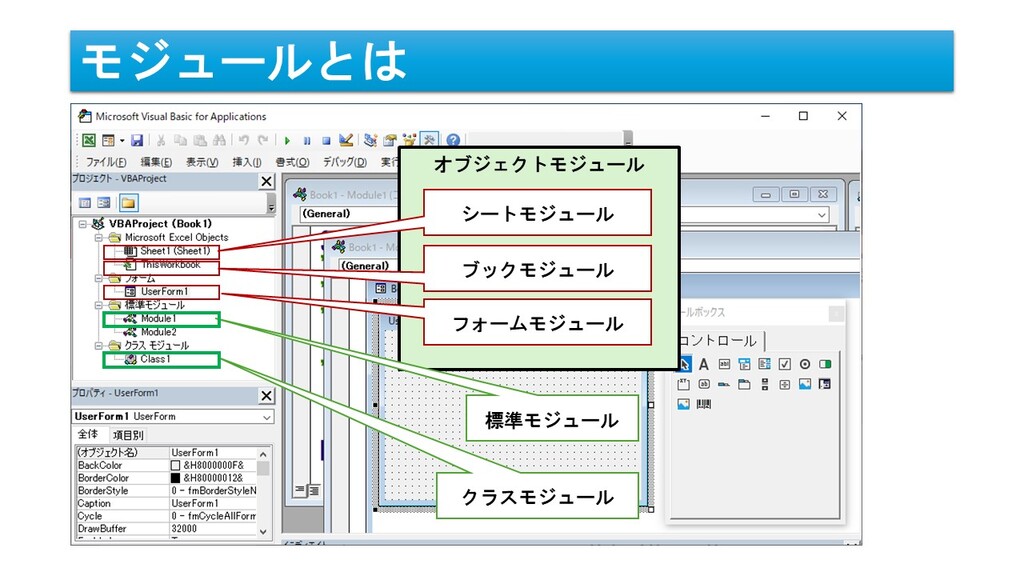
Task: Open the 挿入(I) menu
Action: [x=247, y=162]
